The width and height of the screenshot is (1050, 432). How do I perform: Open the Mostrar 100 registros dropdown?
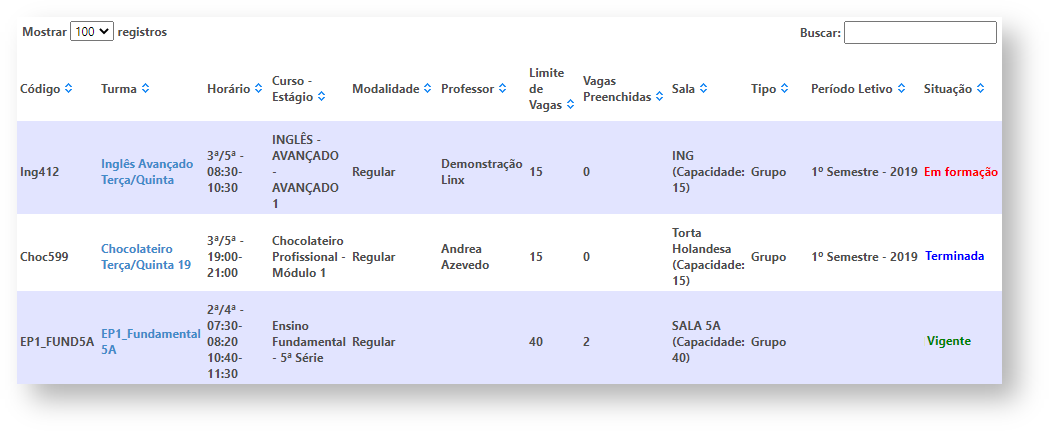pyautogui.click(x=92, y=32)
